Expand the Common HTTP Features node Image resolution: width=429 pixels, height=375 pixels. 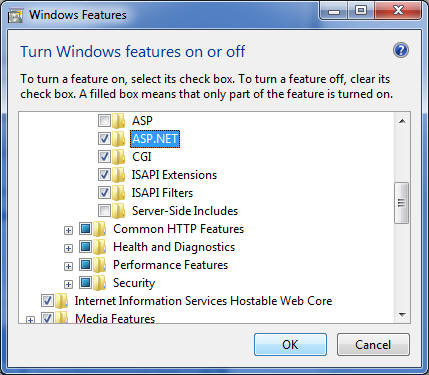click(68, 230)
